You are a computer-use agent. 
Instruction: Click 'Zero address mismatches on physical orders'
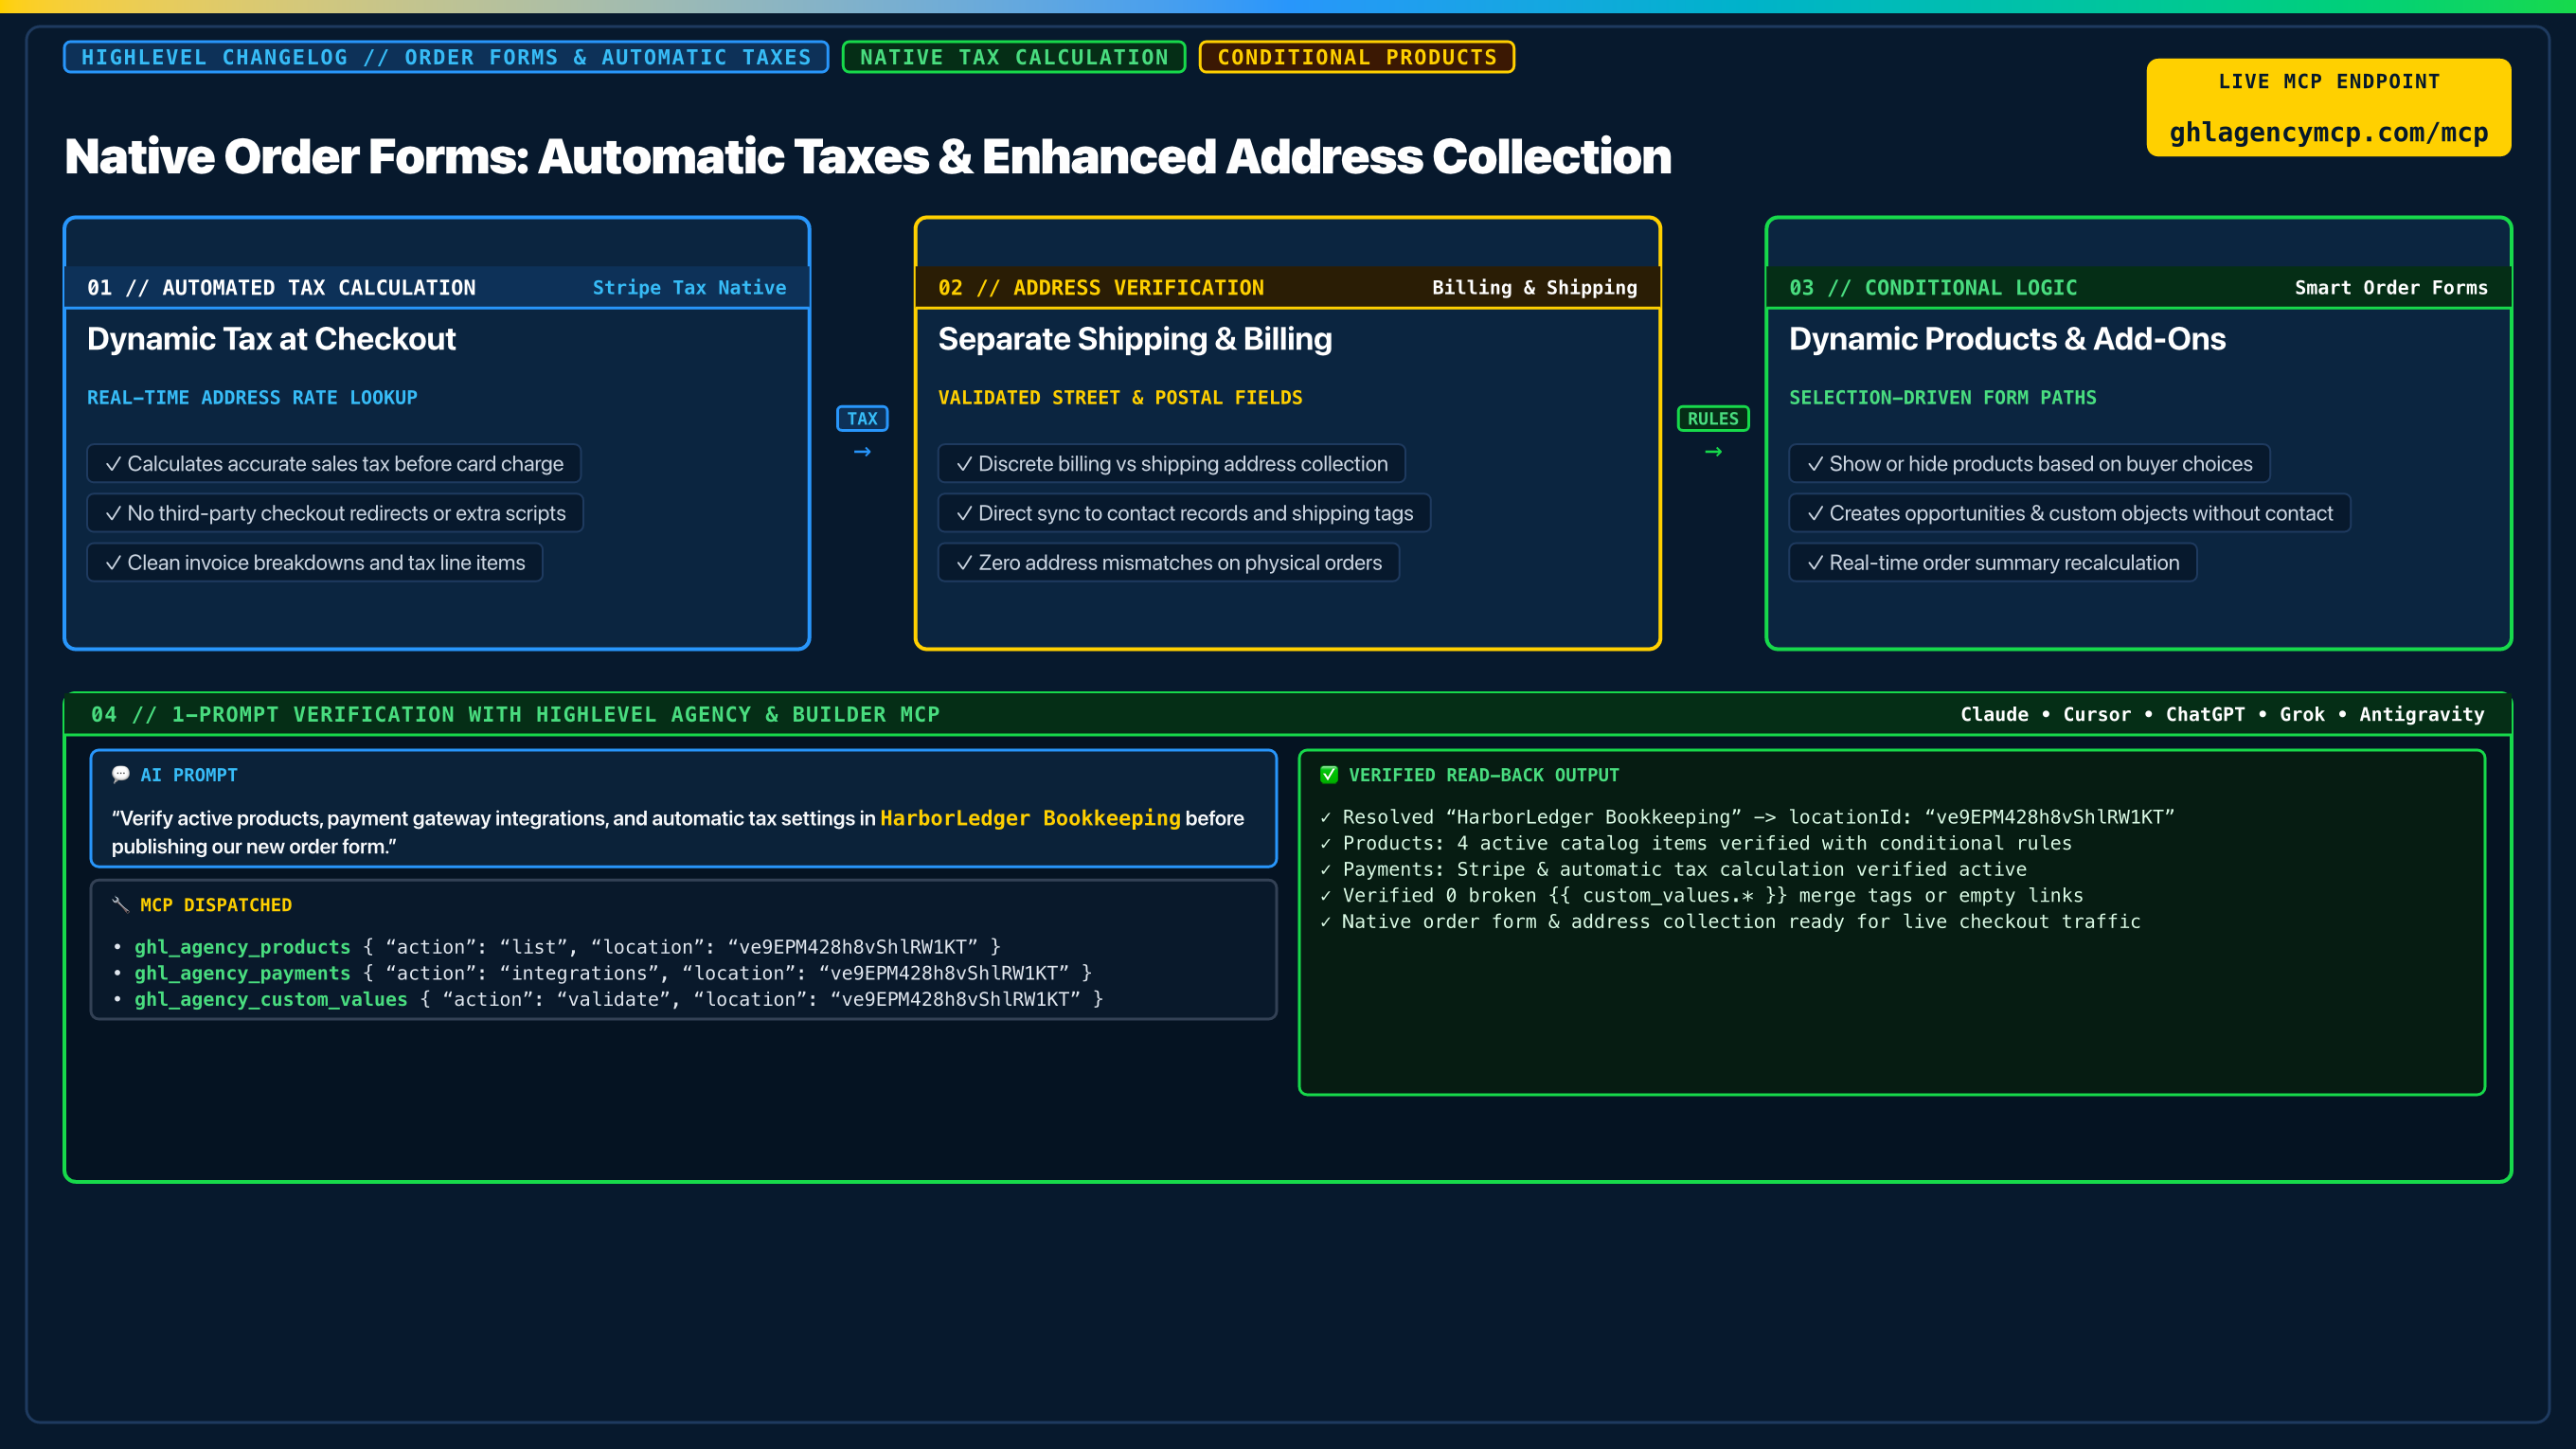tap(1169, 562)
